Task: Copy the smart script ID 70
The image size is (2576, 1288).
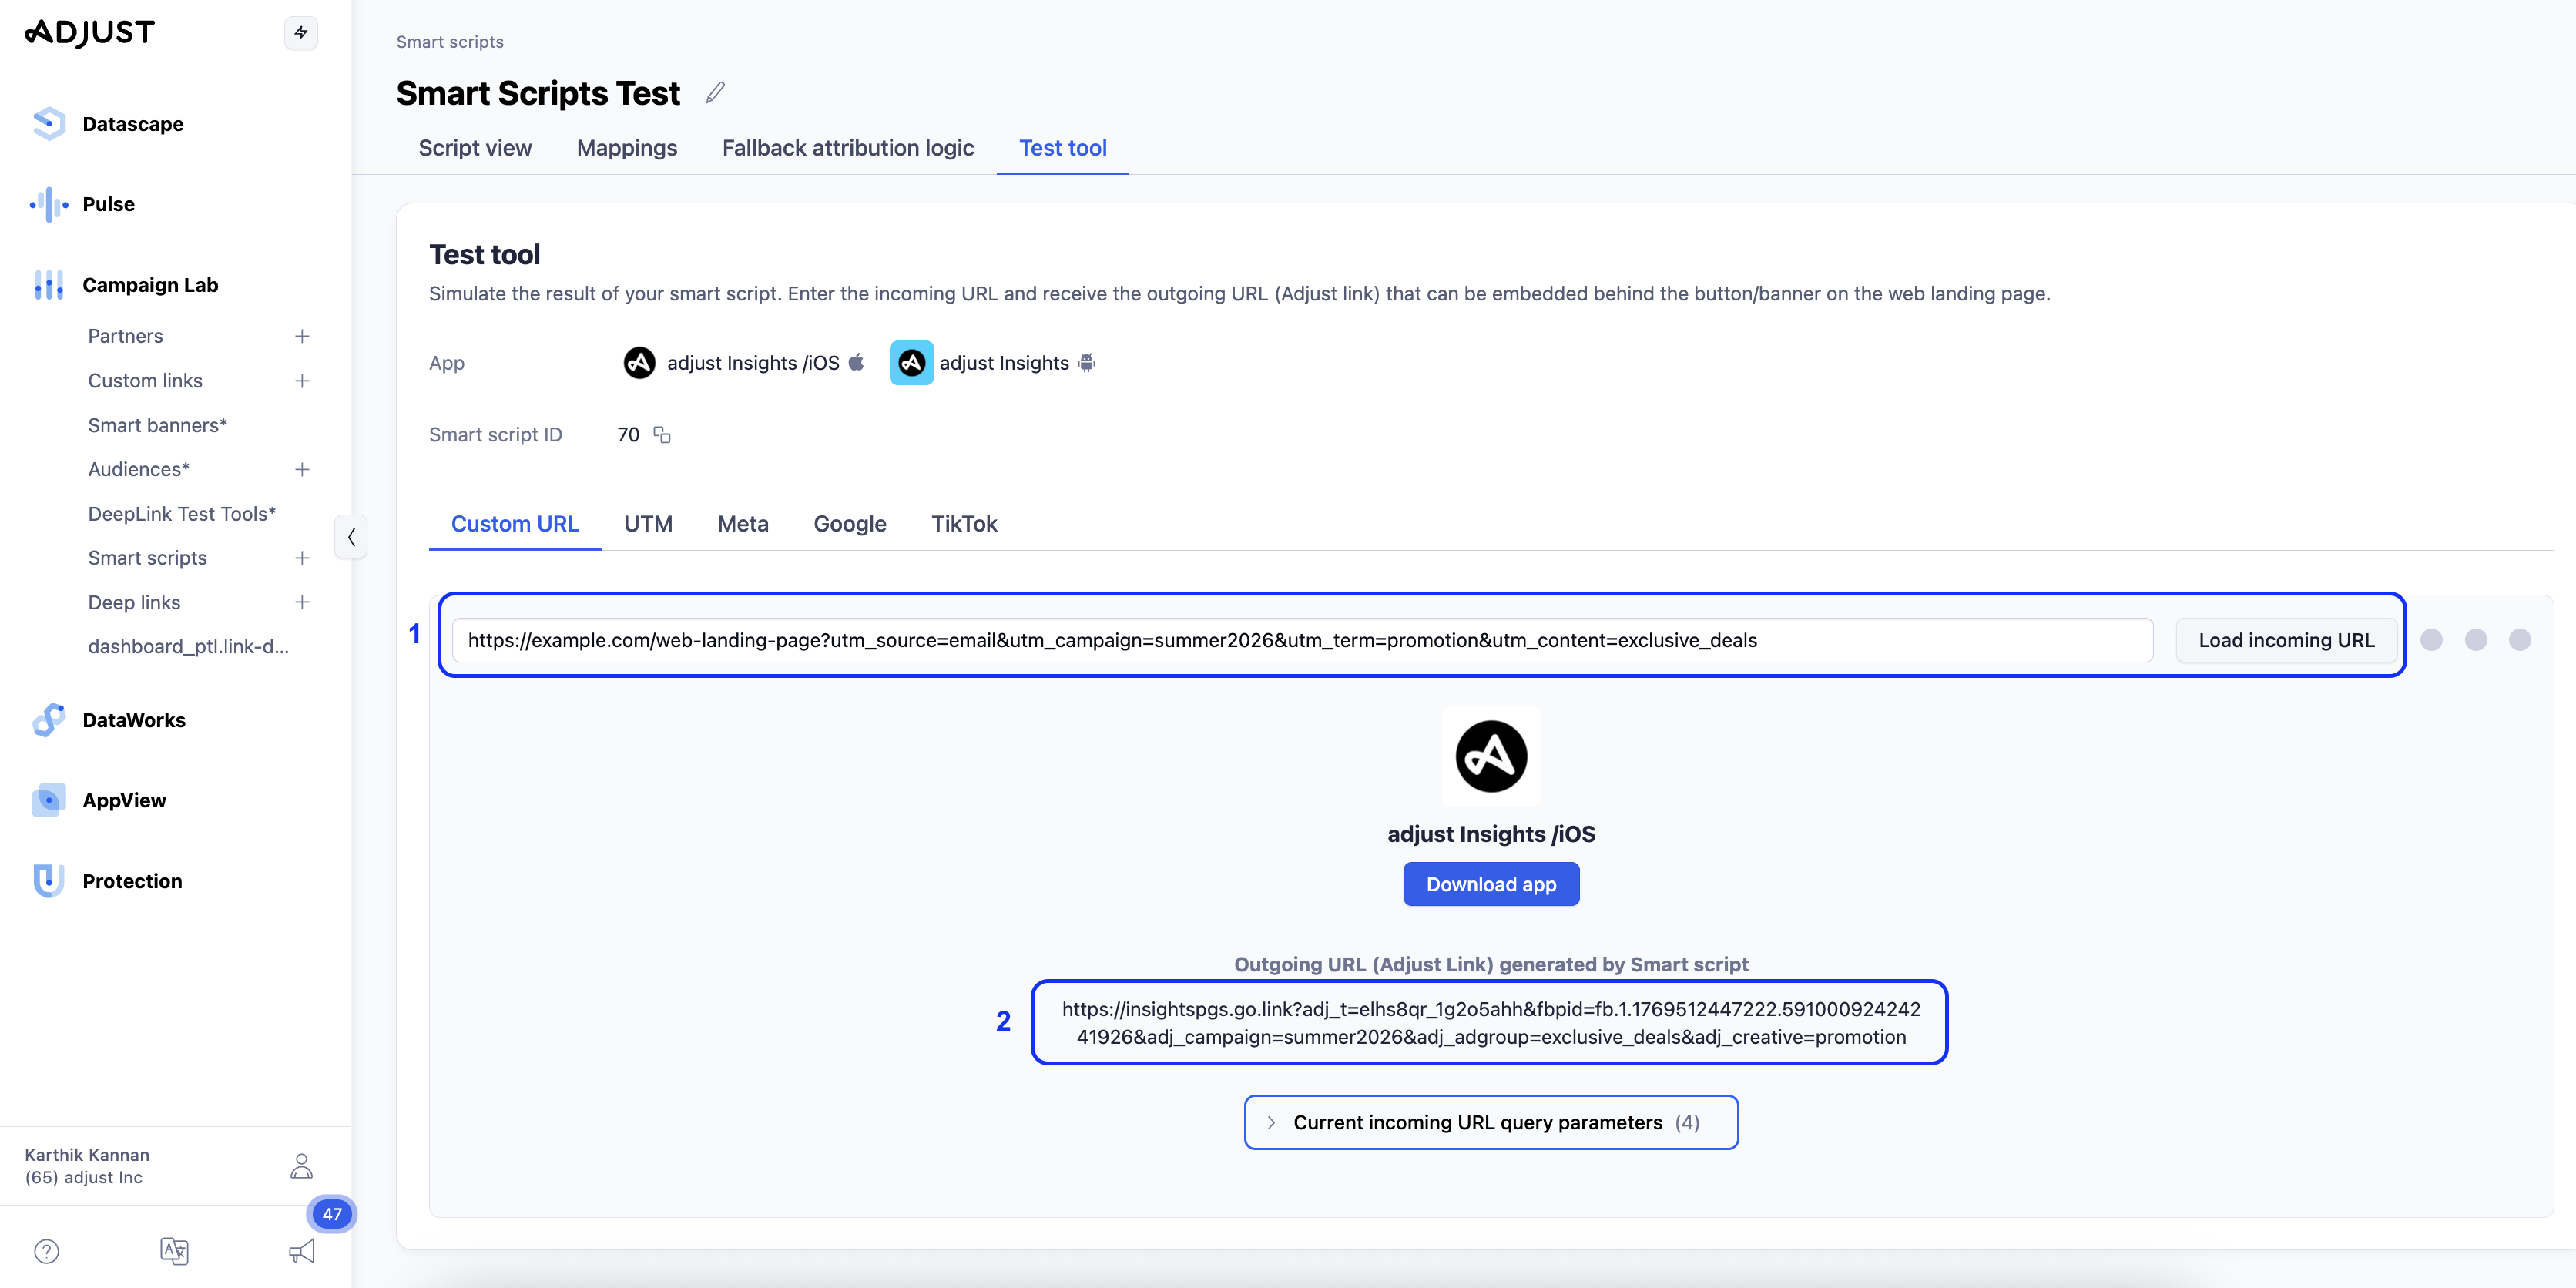Action: pyautogui.click(x=662, y=435)
